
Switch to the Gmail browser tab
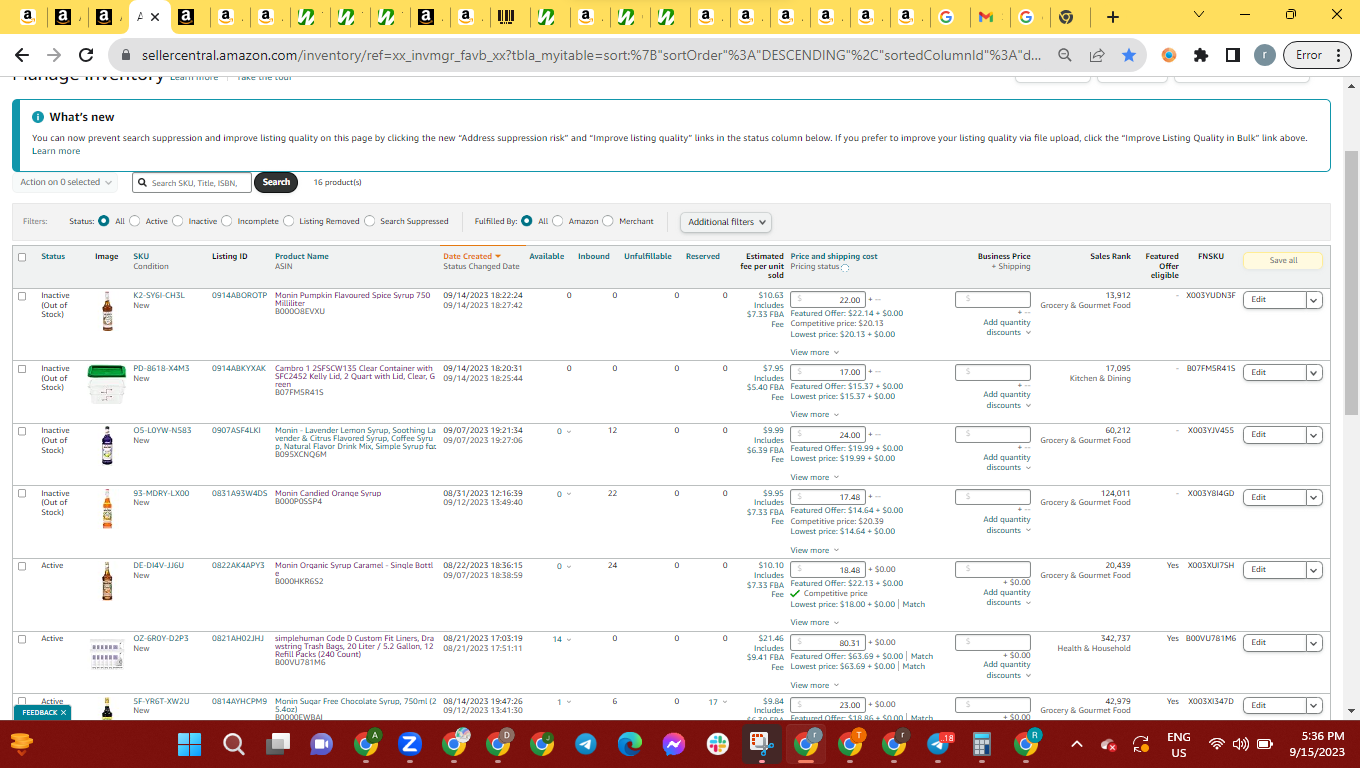pos(985,17)
